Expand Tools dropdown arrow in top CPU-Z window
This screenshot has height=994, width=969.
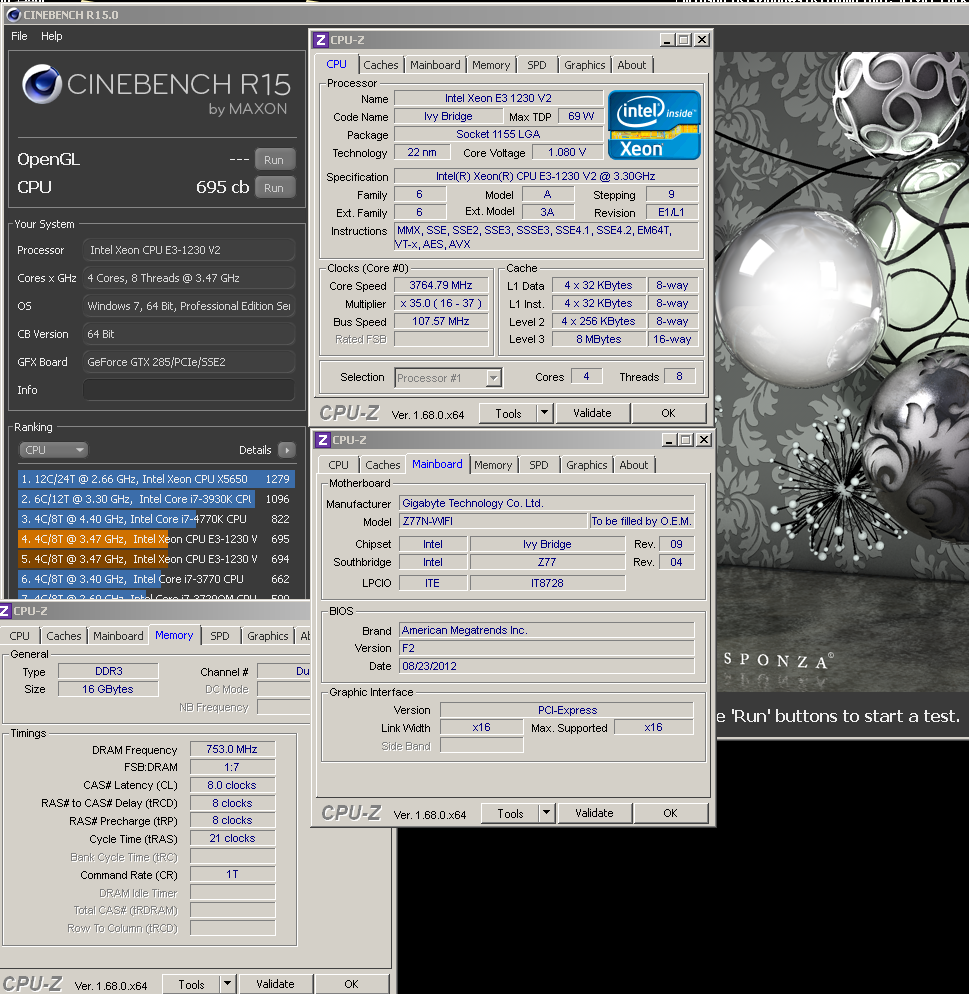[545, 413]
